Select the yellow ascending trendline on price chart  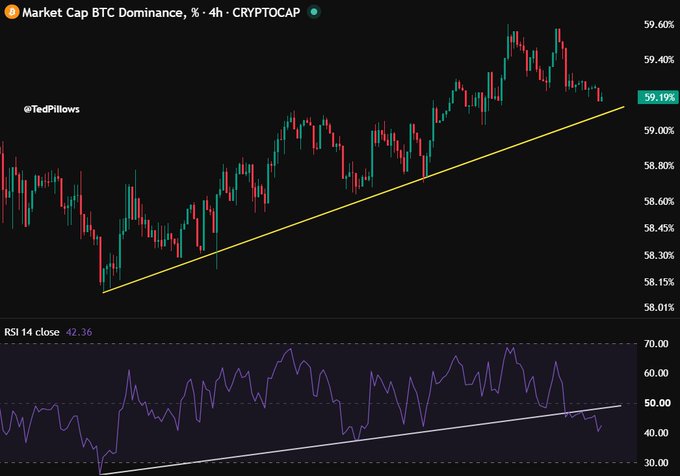pyautogui.click(x=363, y=199)
